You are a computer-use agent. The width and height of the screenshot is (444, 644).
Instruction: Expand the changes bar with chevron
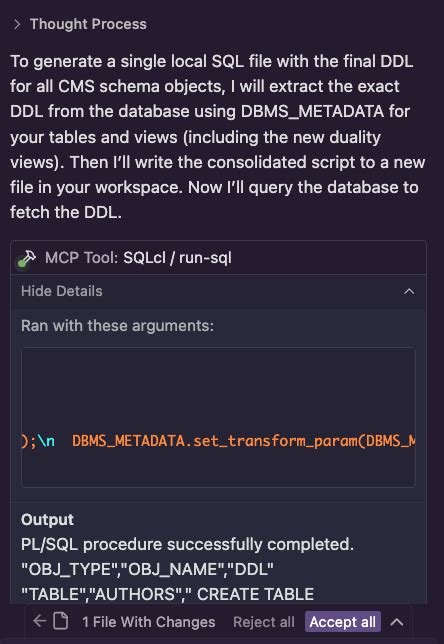(396, 622)
